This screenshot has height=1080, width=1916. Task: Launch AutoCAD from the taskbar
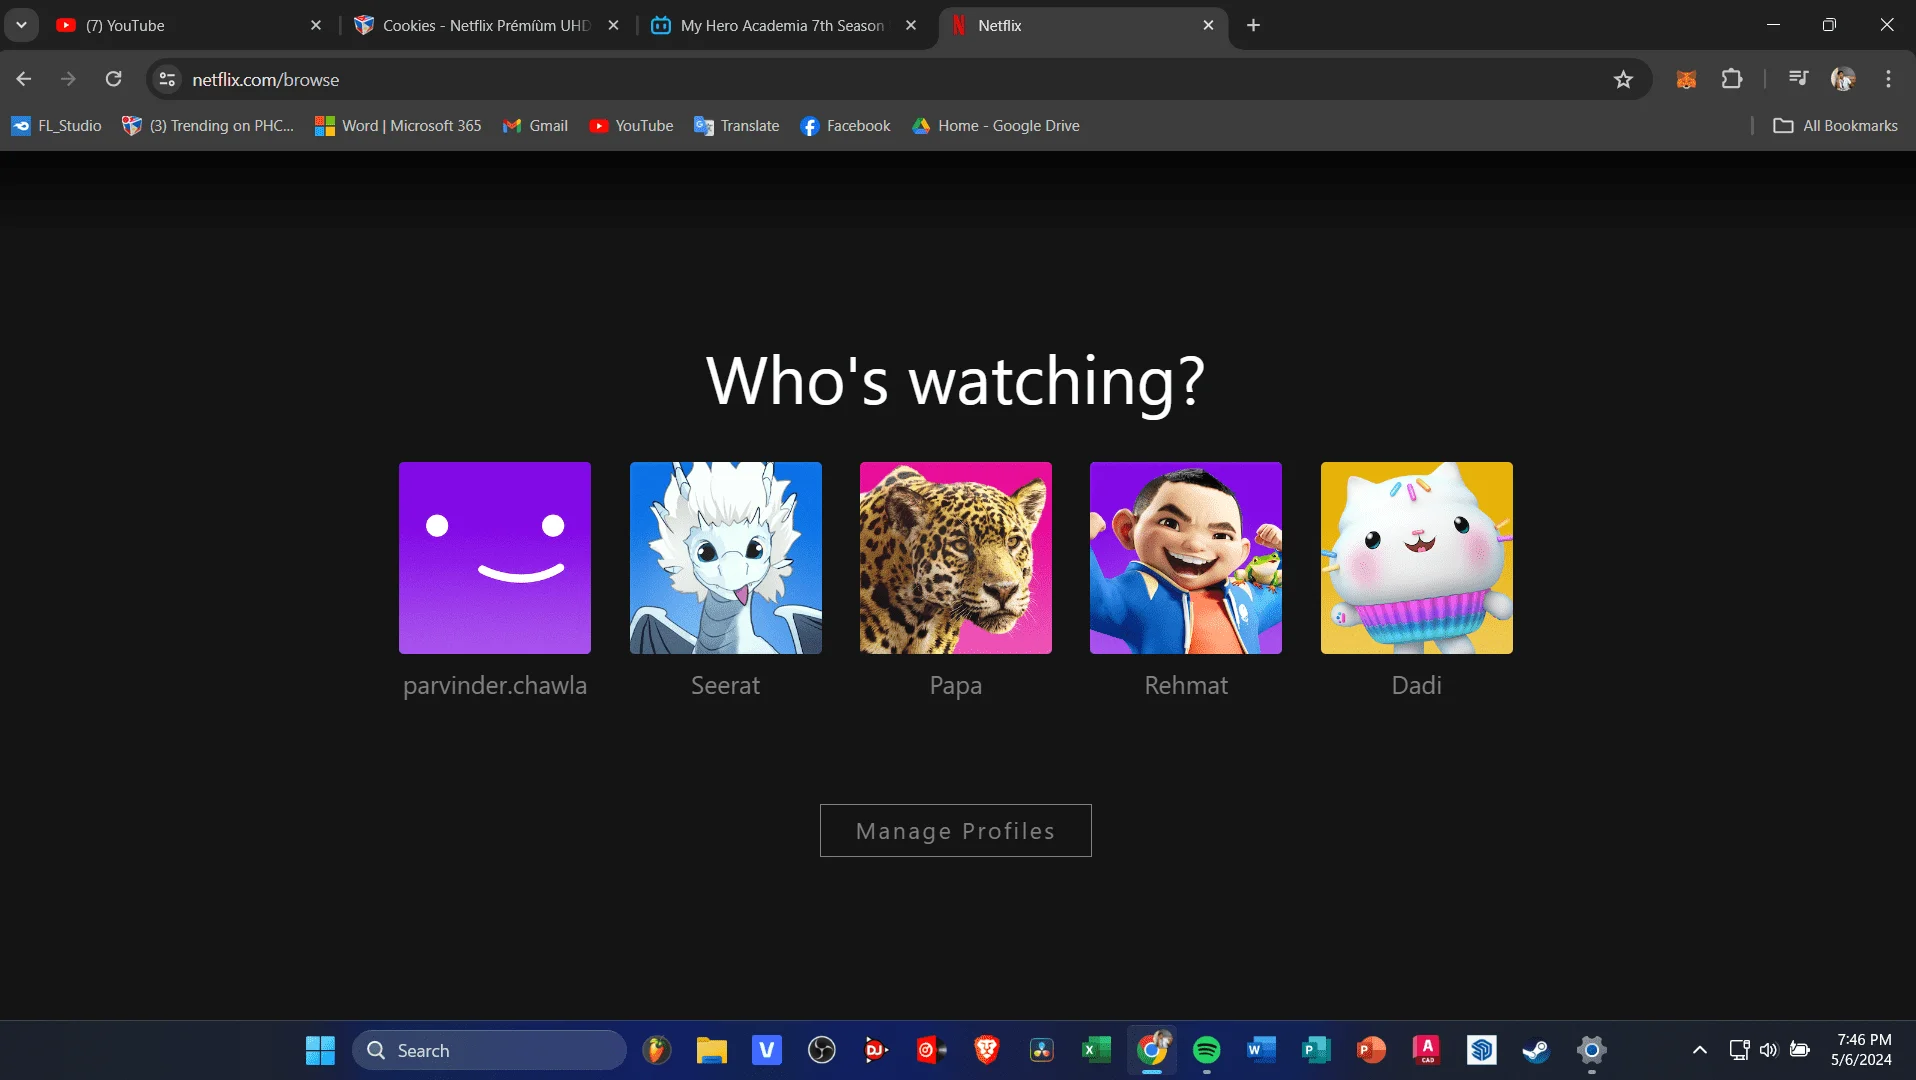(1427, 1050)
